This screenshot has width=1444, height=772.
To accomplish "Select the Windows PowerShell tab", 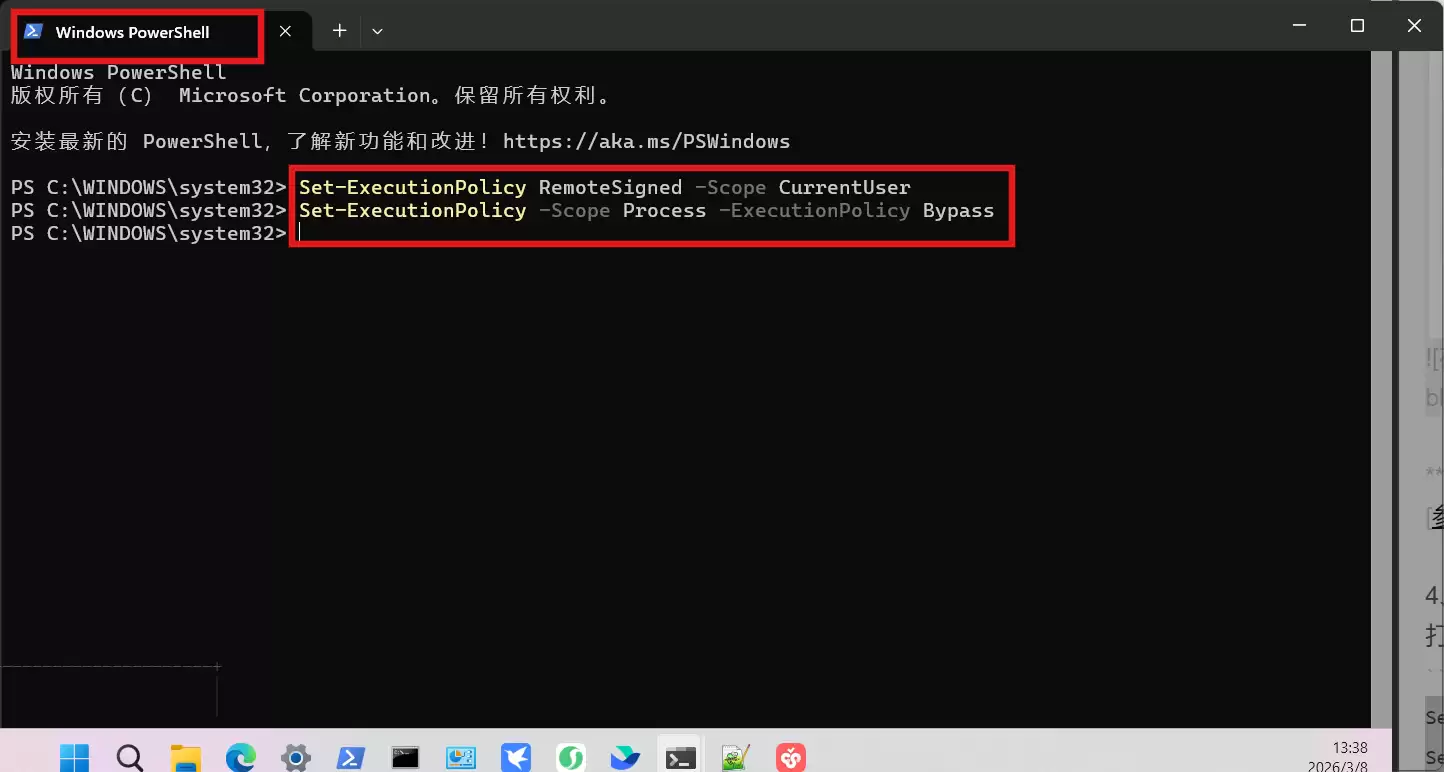I will click(x=135, y=32).
